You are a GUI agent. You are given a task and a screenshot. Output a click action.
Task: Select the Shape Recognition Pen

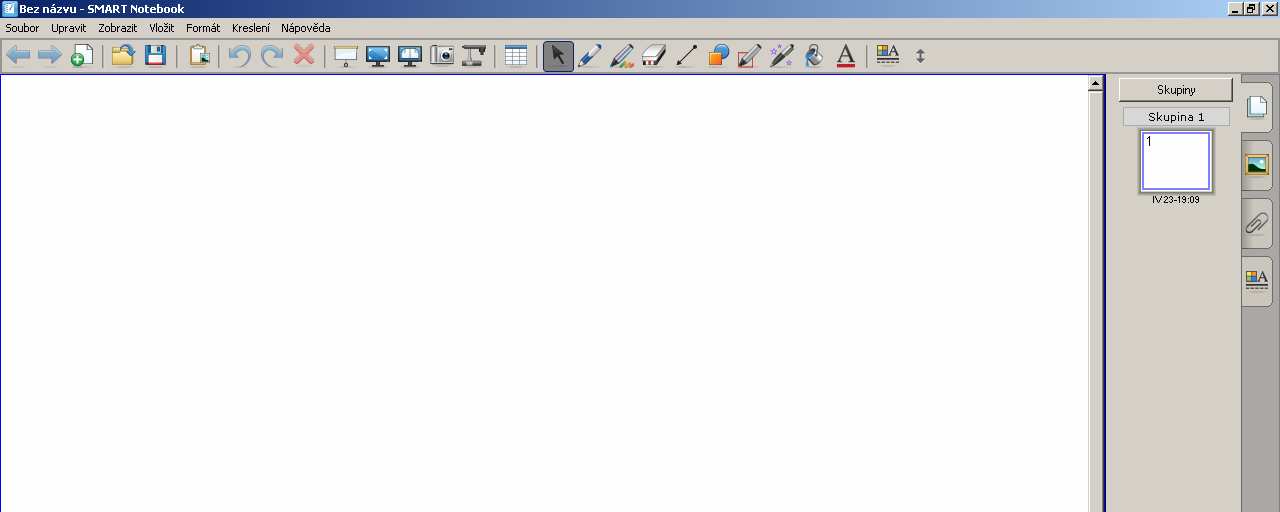point(750,56)
